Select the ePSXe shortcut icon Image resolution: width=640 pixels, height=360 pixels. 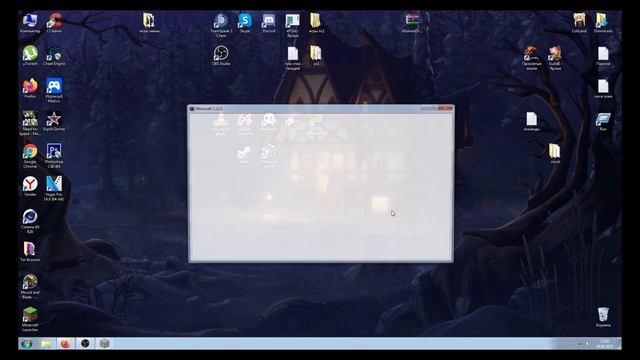pos(293,25)
